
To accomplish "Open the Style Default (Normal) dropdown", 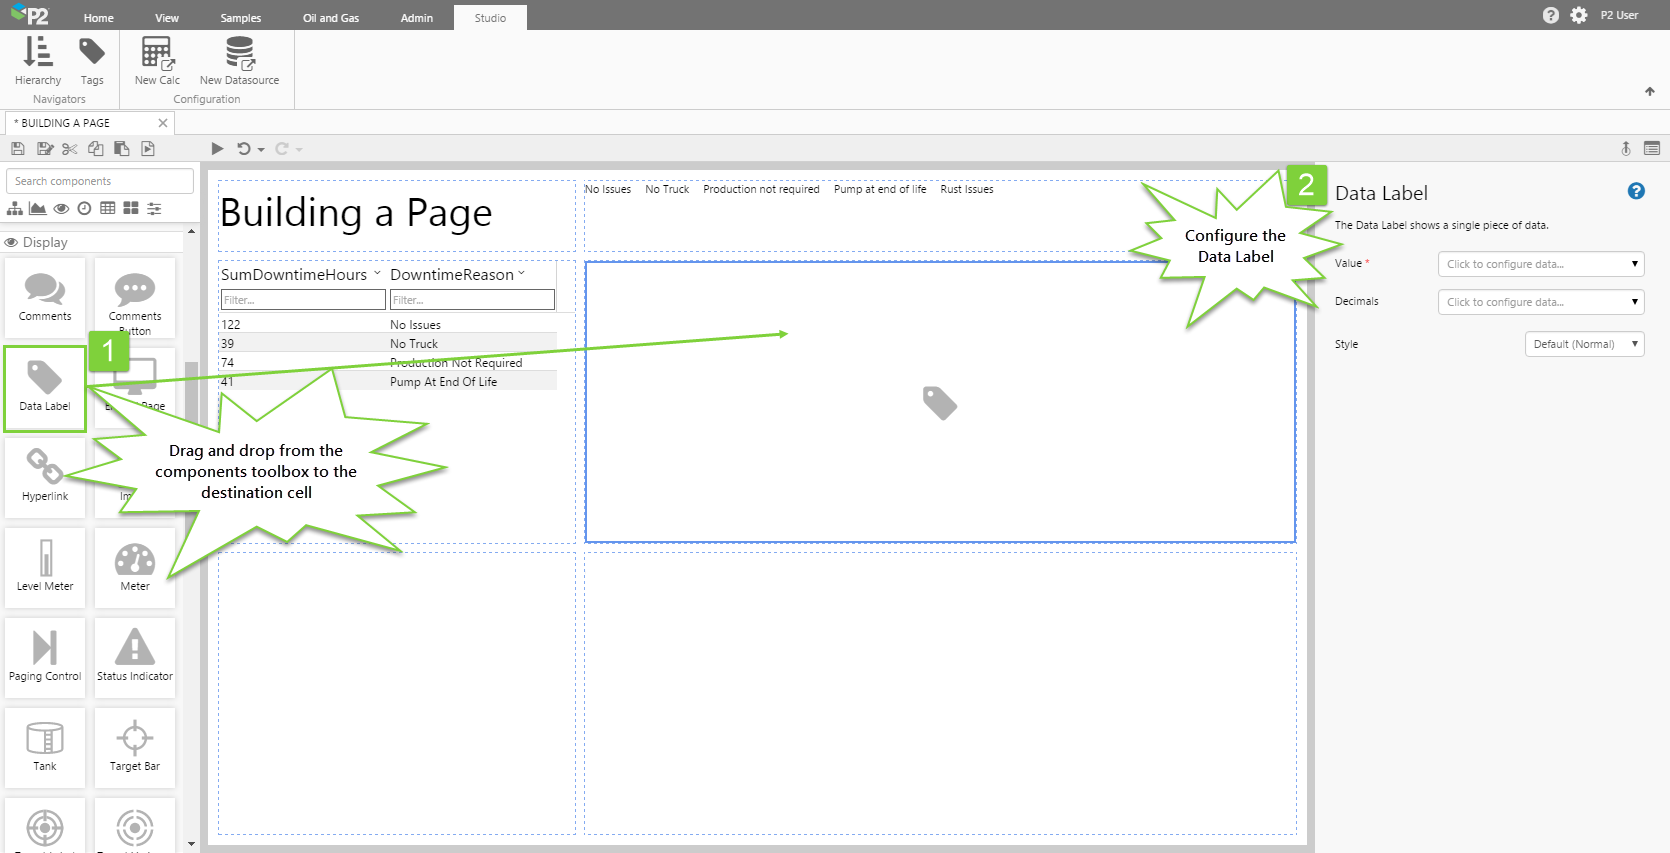I will coord(1584,344).
